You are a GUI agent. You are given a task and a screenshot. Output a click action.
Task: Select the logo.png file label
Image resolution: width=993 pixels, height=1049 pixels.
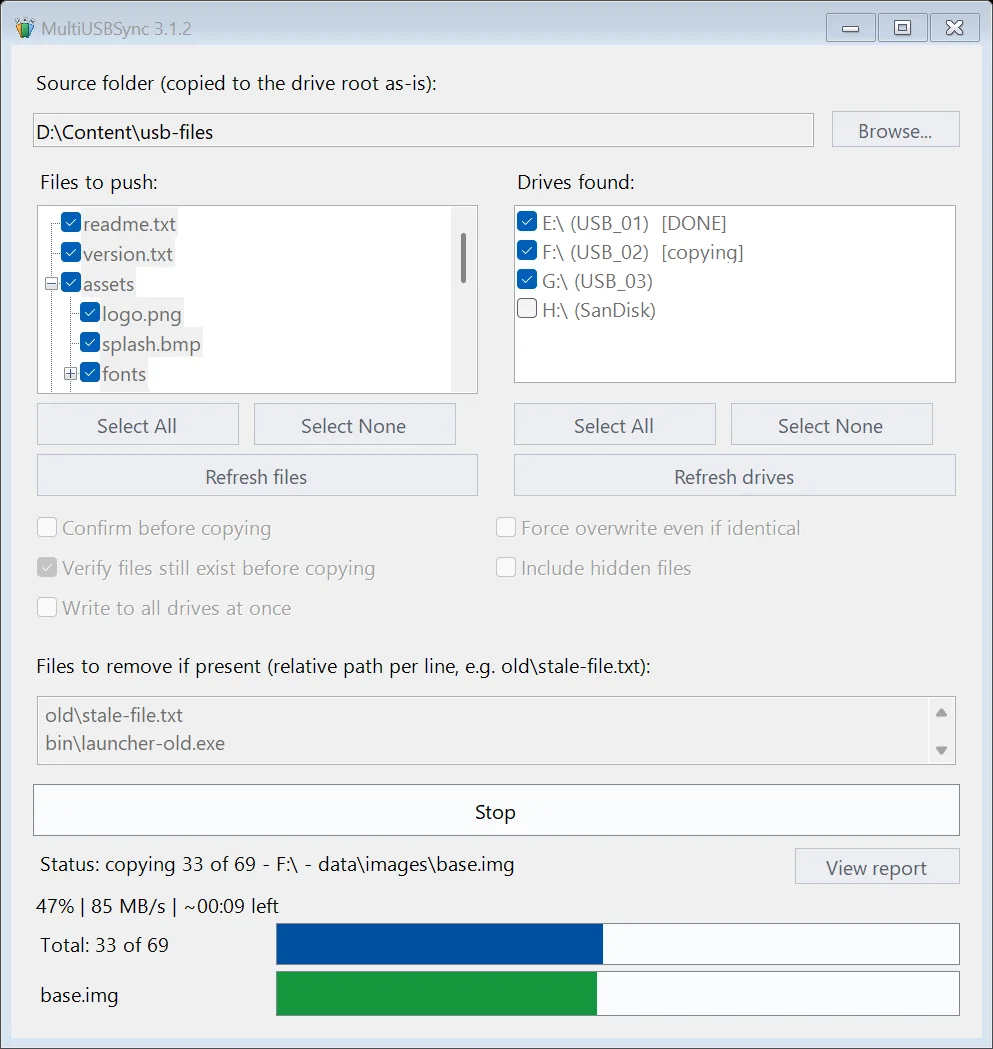pos(142,314)
